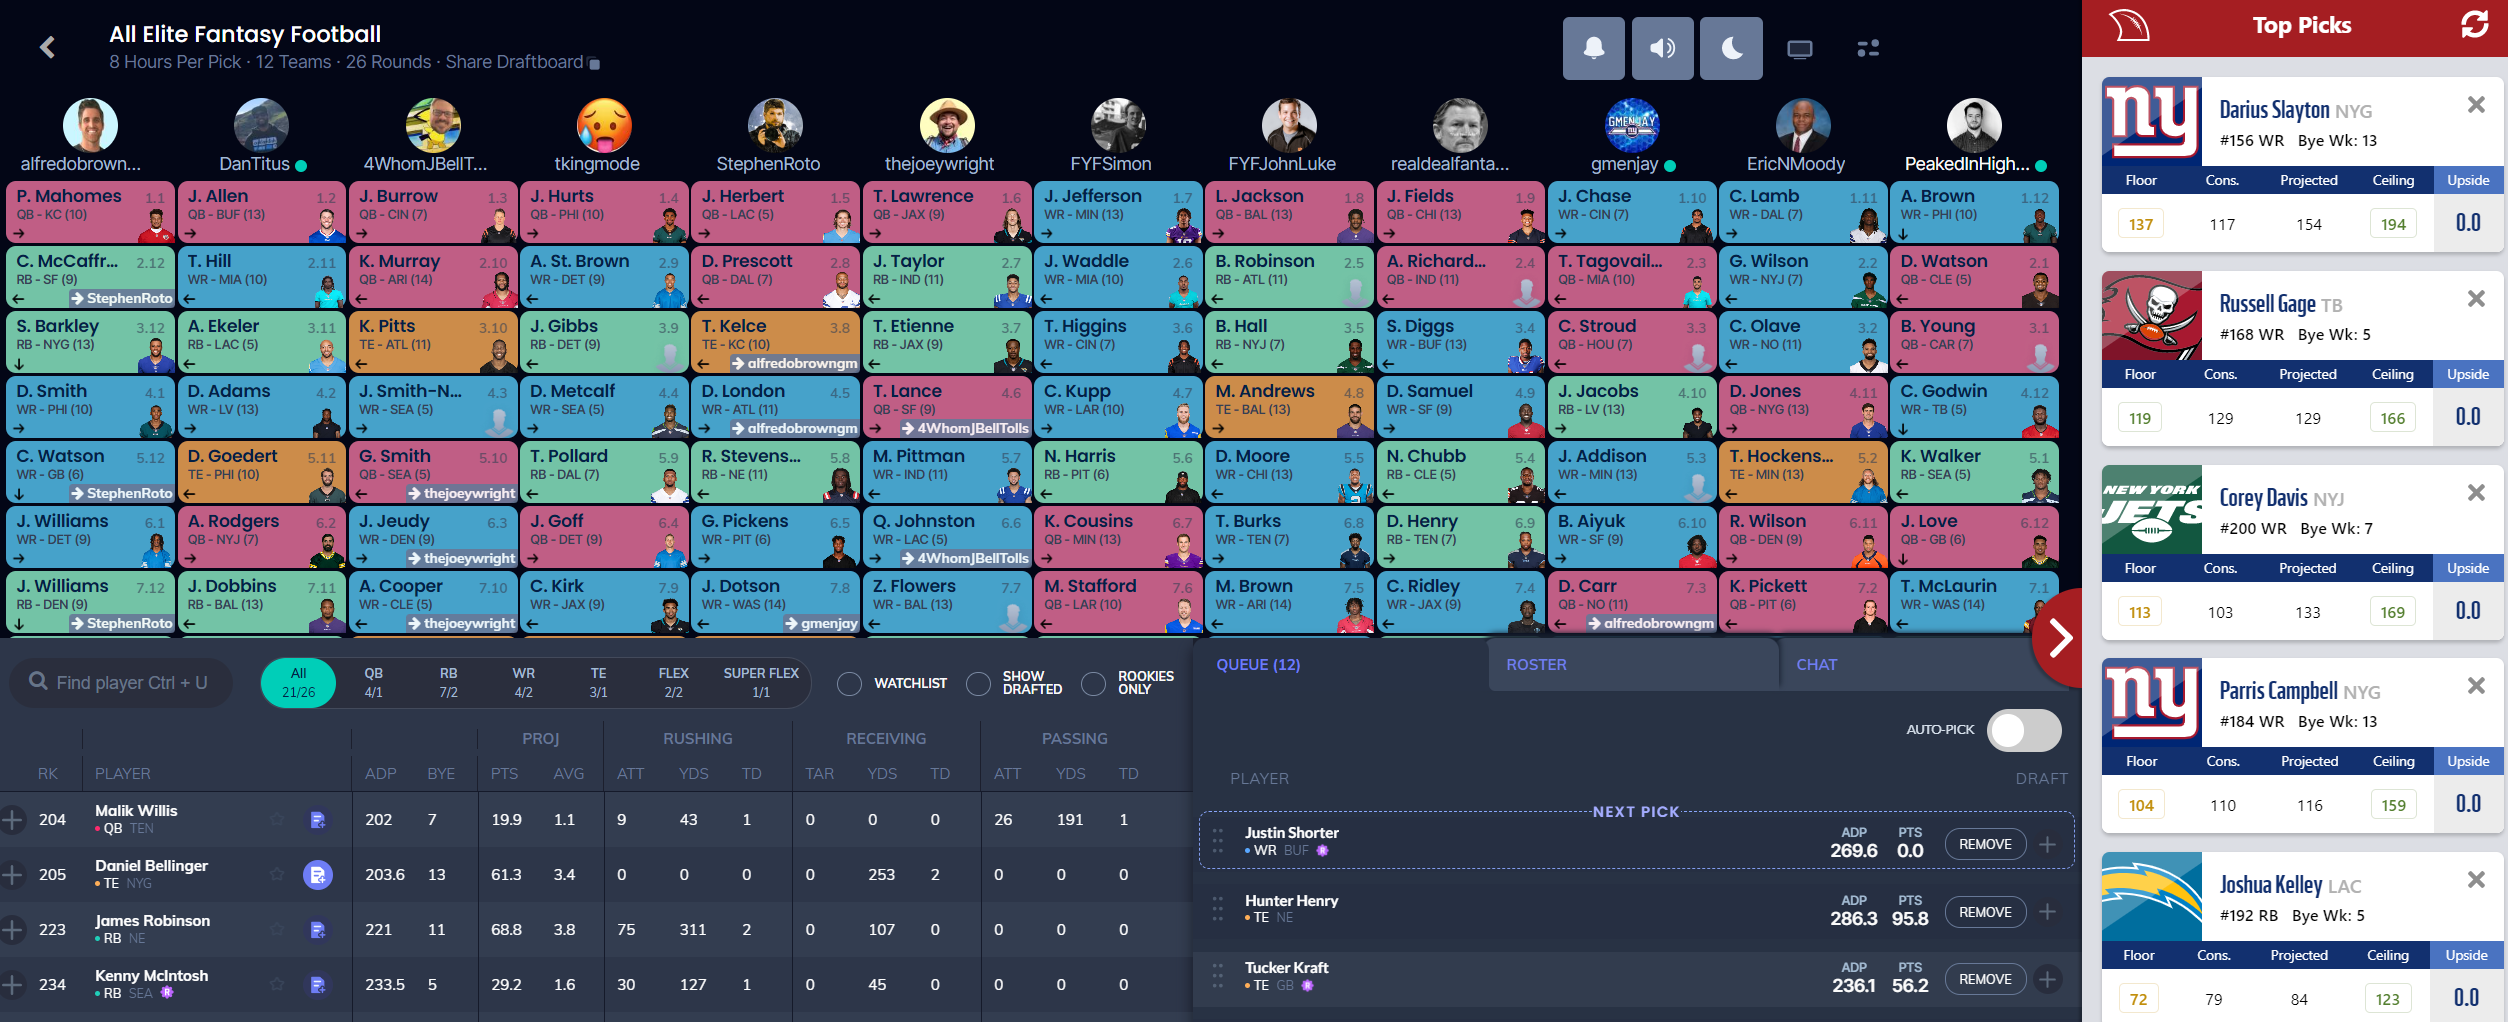Dismiss Corey Davis top pick card
This screenshot has width=2508, height=1022.
(x=2476, y=493)
